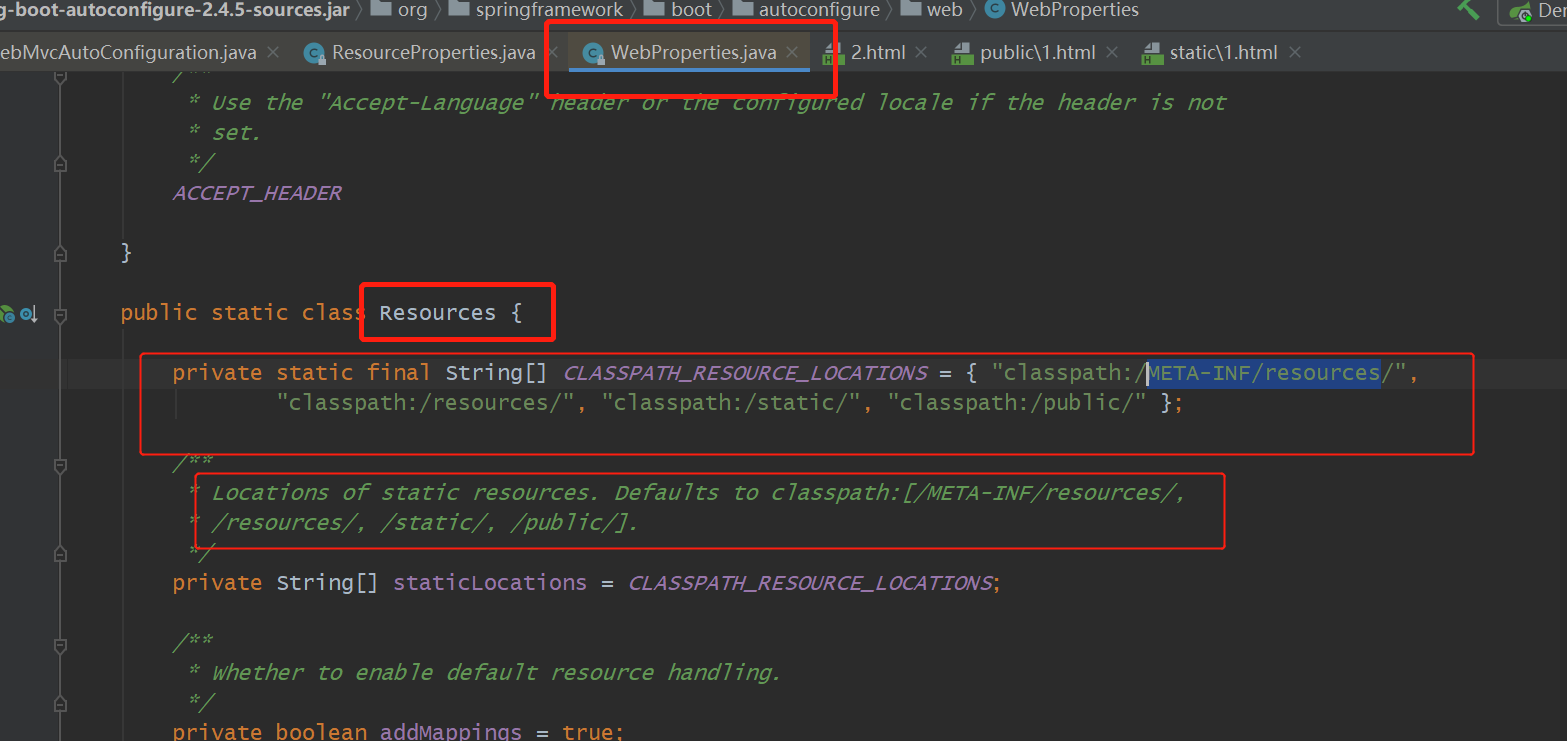1567x741 pixels.
Task: Click fold end marker above the staticLocations line
Action: (60, 553)
